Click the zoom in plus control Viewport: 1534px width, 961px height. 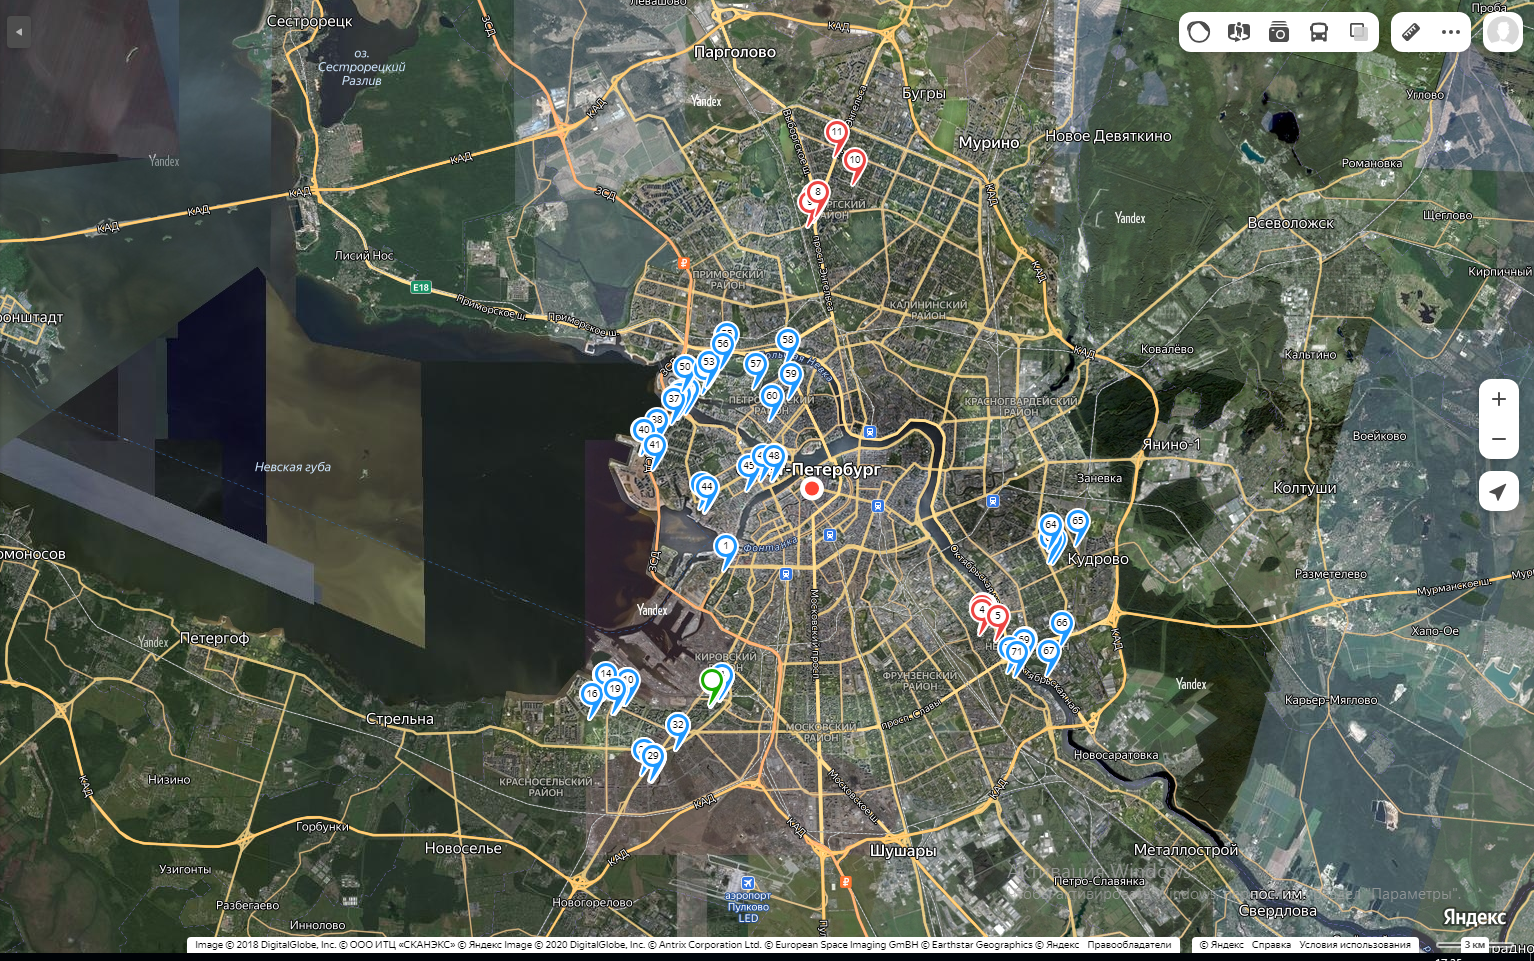point(1497,399)
